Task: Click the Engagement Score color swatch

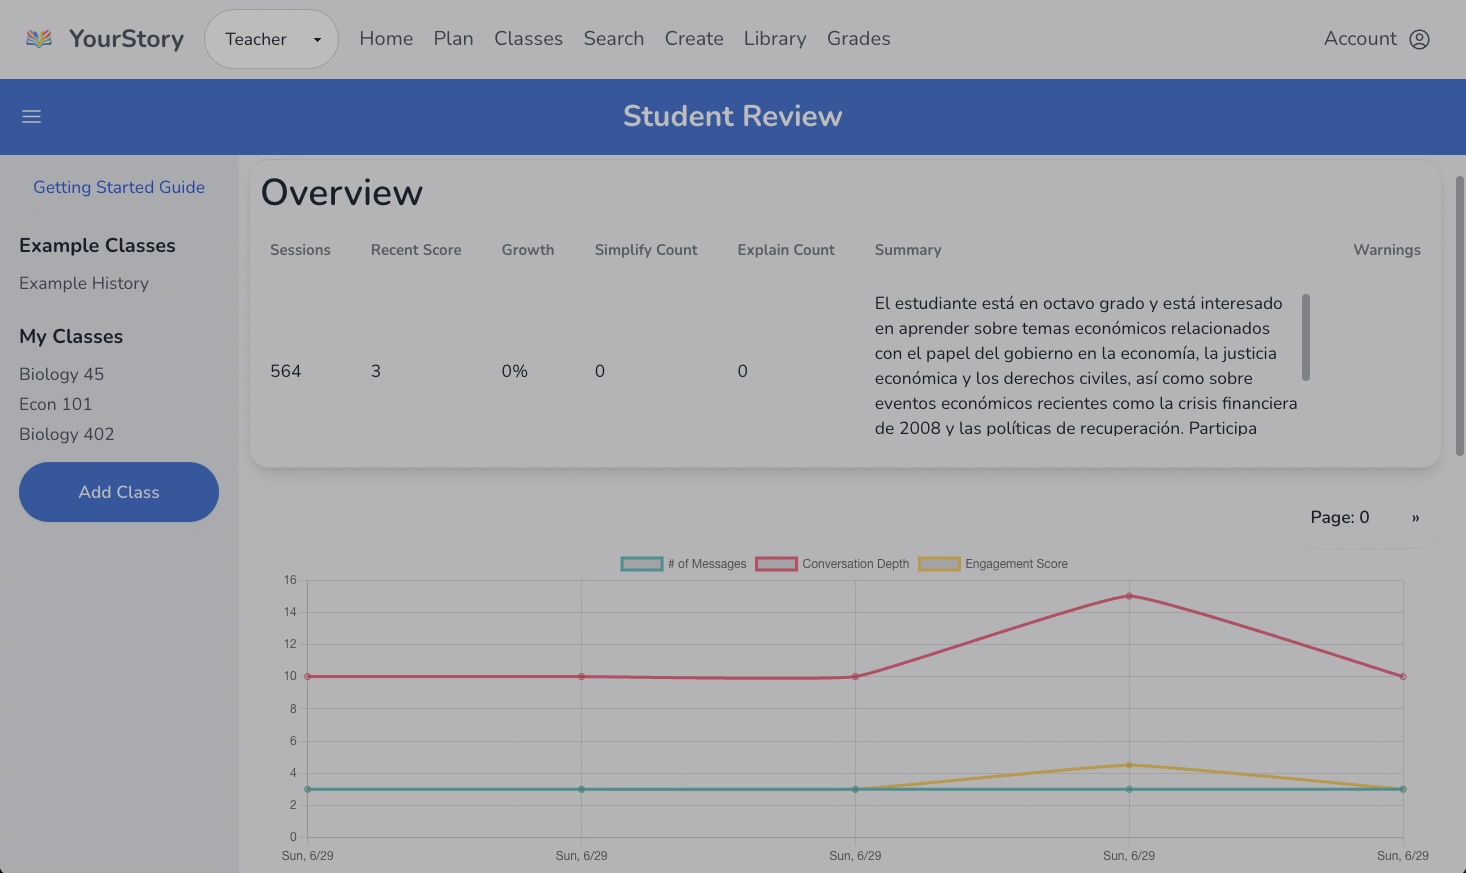Action: [x=939, y=563]
